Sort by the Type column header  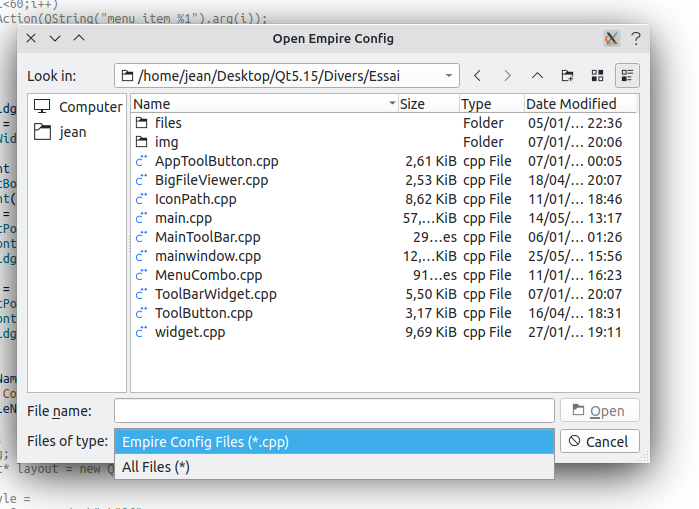[x=492, y=104]
